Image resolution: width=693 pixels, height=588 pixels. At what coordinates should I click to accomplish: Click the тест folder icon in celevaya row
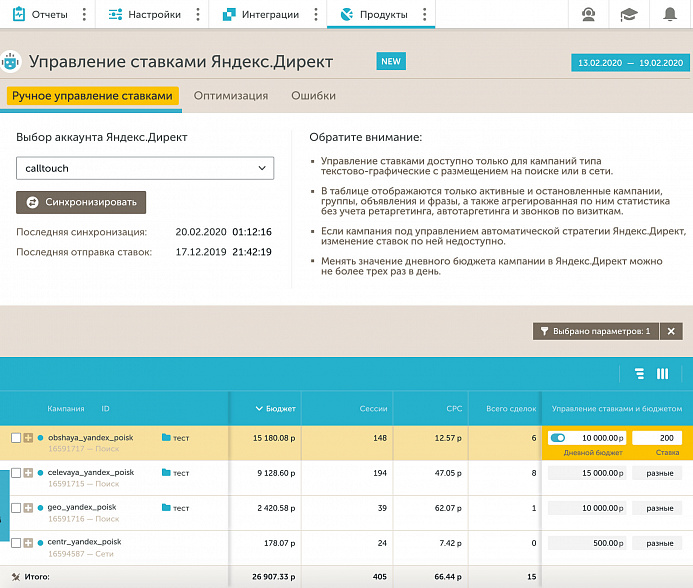point(166,472)
